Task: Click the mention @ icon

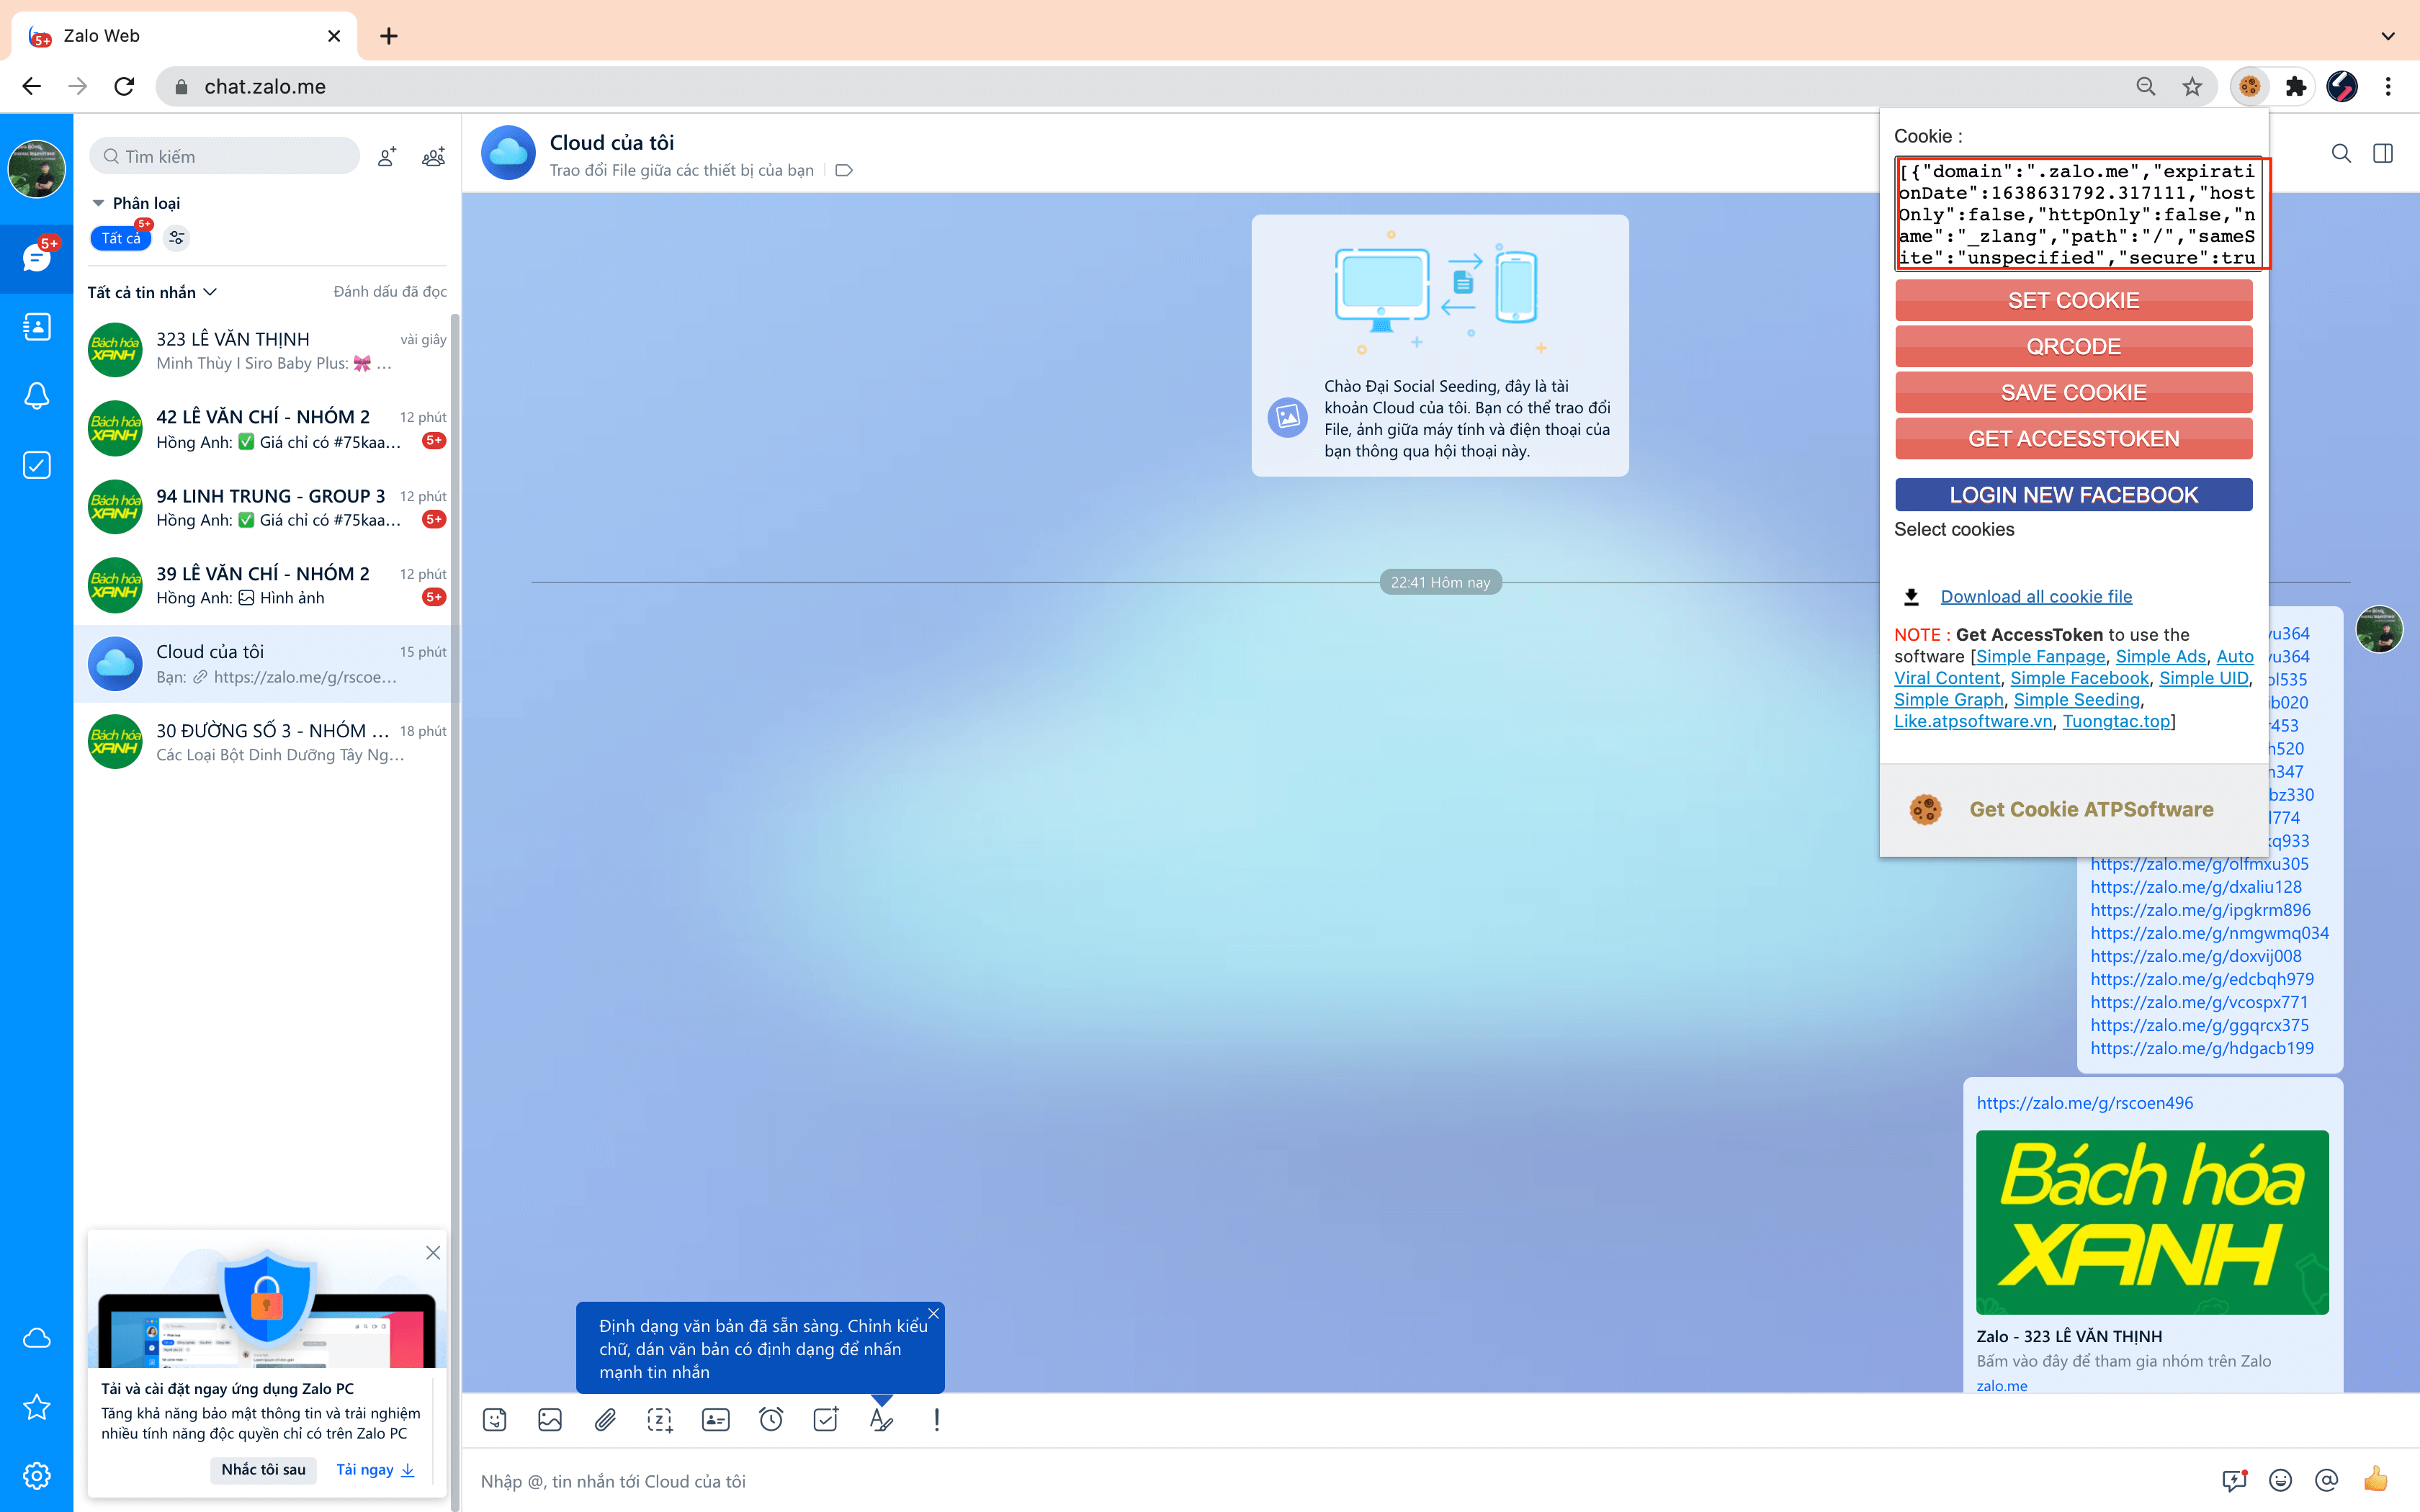Action: pos(2327,1480)
